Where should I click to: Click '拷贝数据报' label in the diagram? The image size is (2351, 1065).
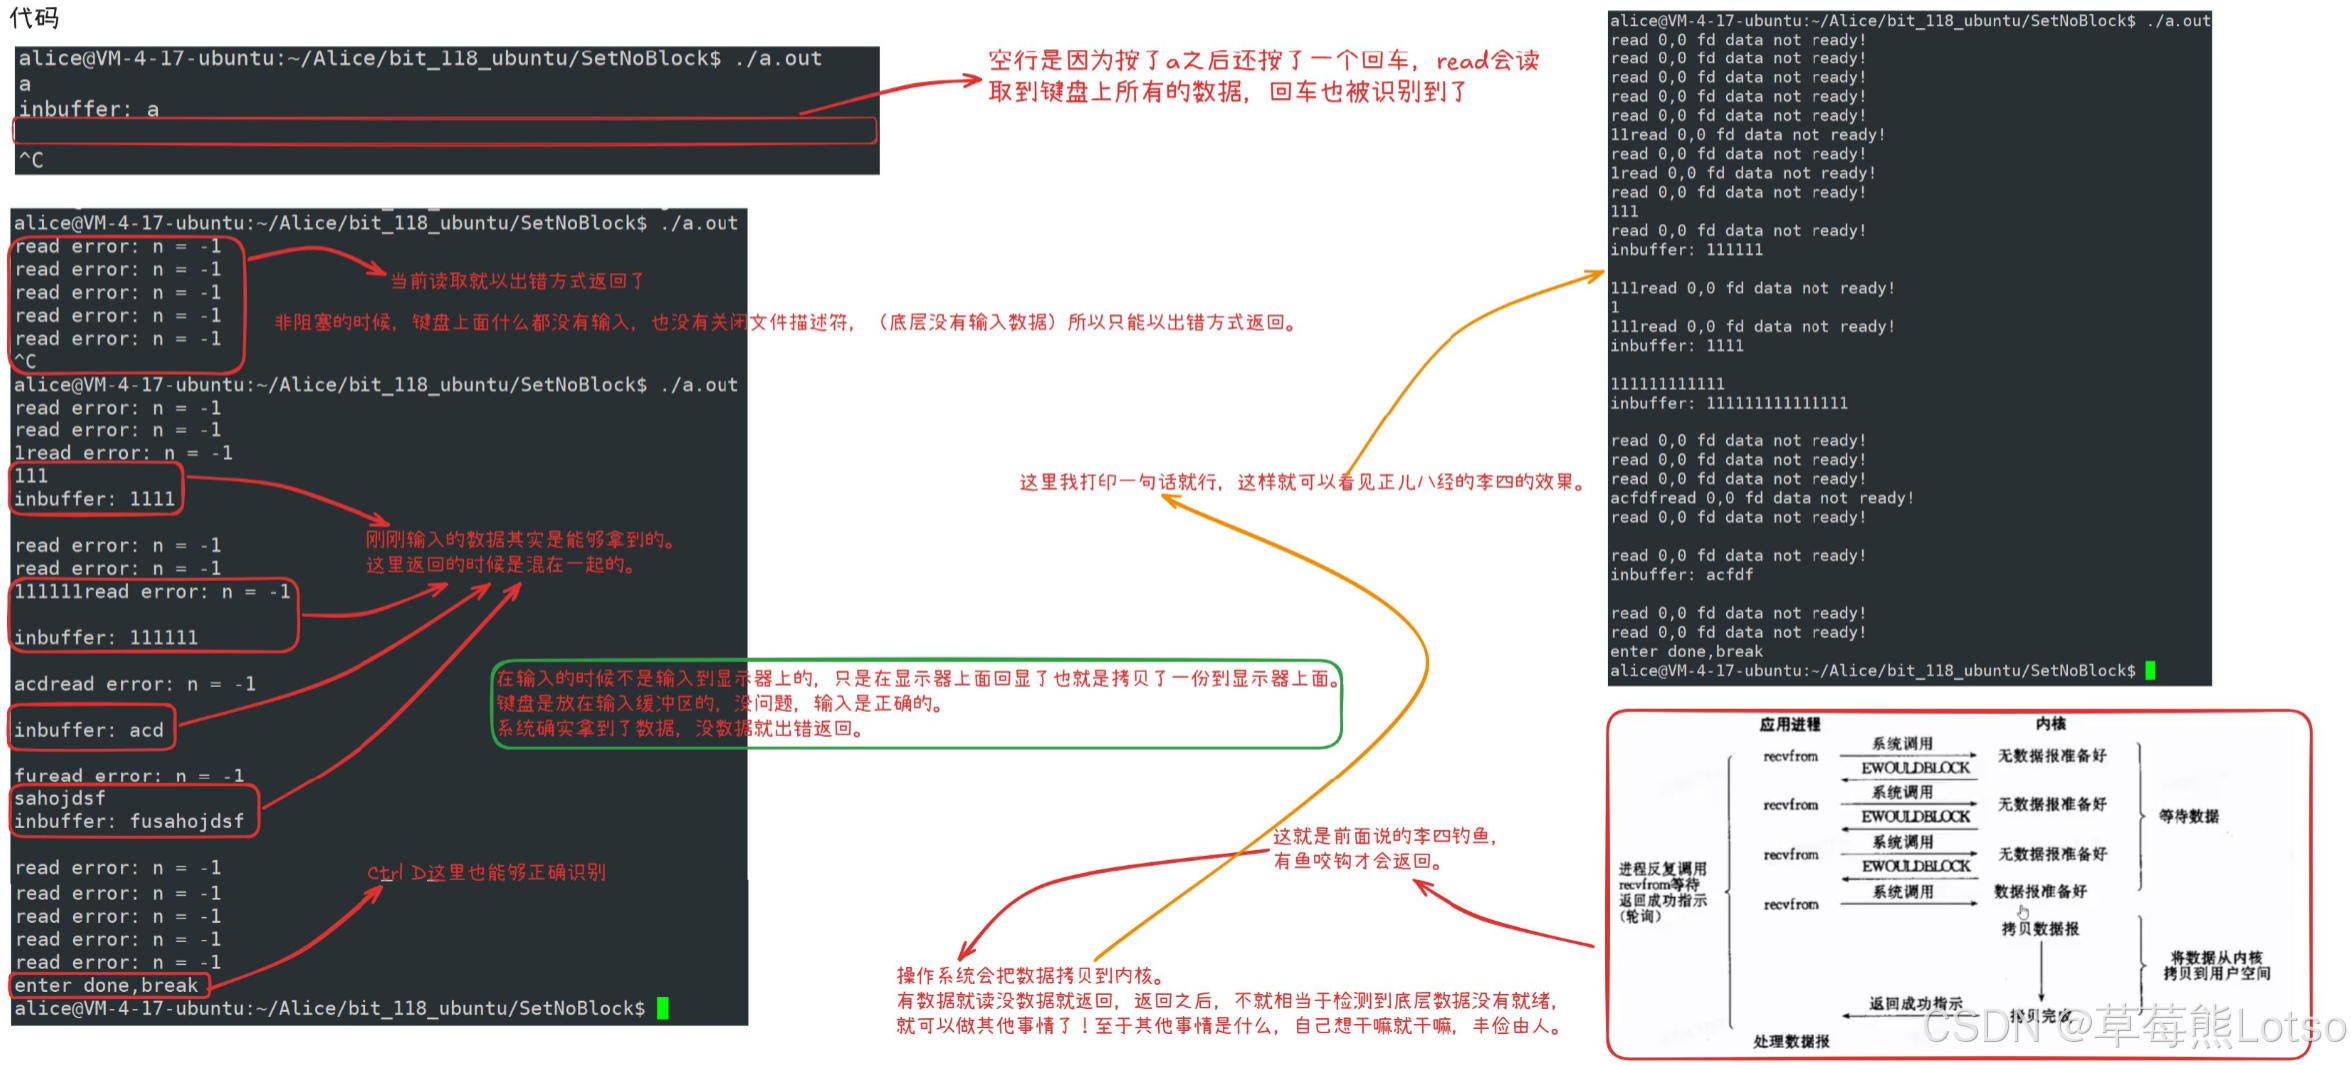(x=2040, y=929)
